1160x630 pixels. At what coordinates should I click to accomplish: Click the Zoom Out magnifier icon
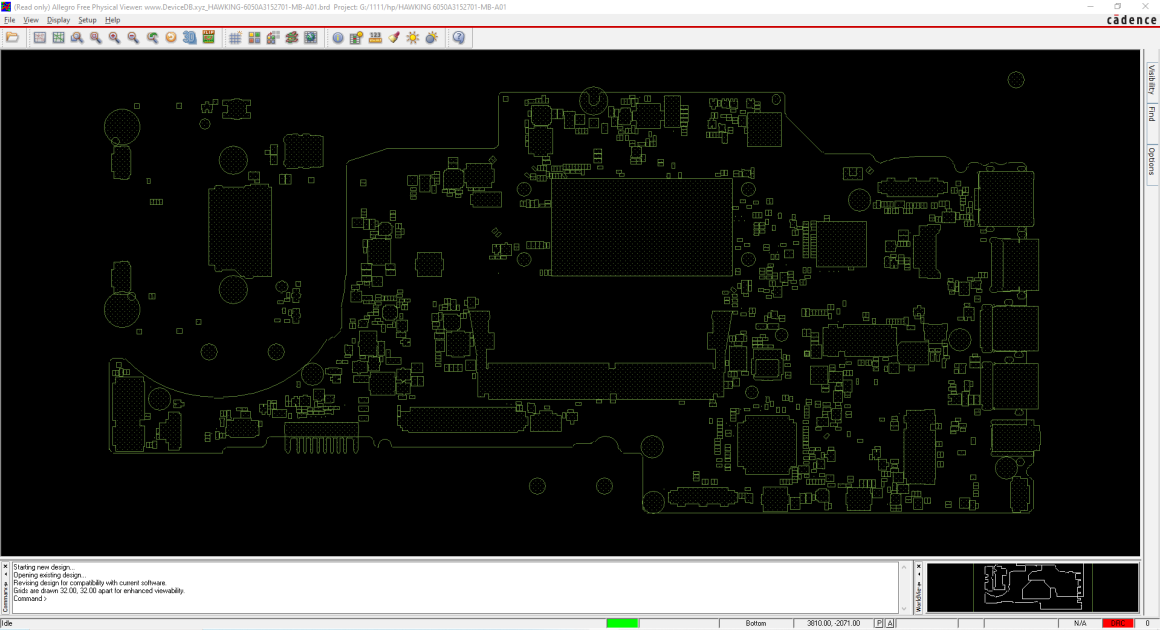(x=133, y=38)
